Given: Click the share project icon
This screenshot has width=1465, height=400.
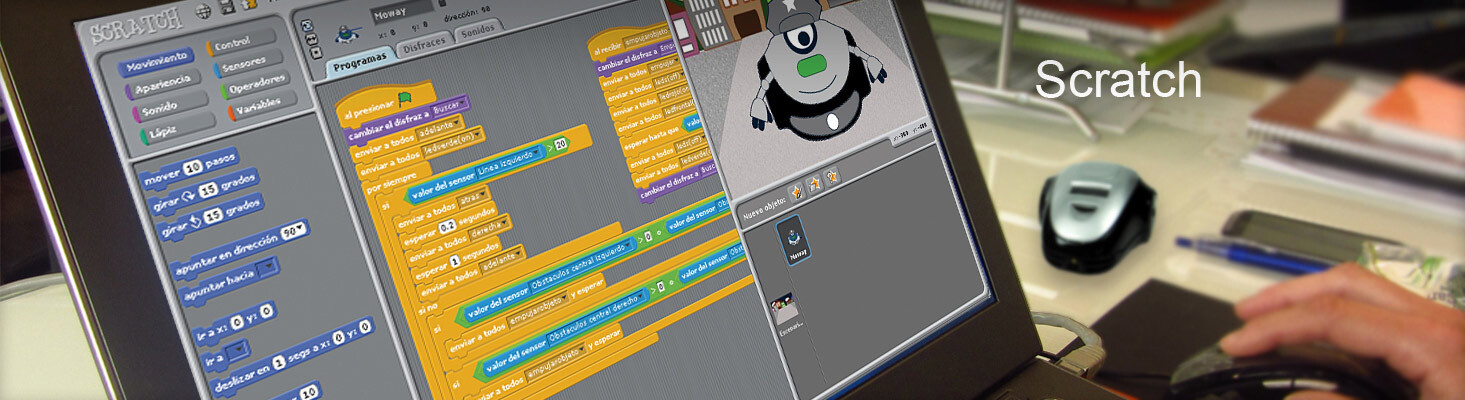Looking at the screenshot, I should (247, 5).
